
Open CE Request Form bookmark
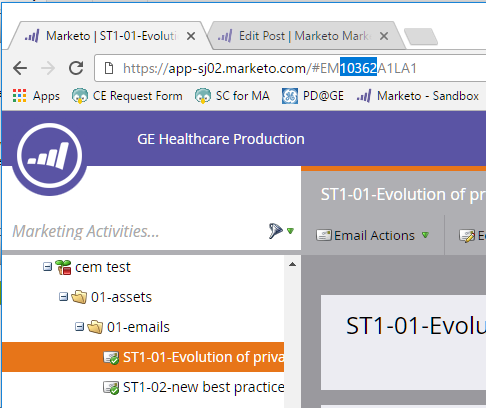point(127,96)
